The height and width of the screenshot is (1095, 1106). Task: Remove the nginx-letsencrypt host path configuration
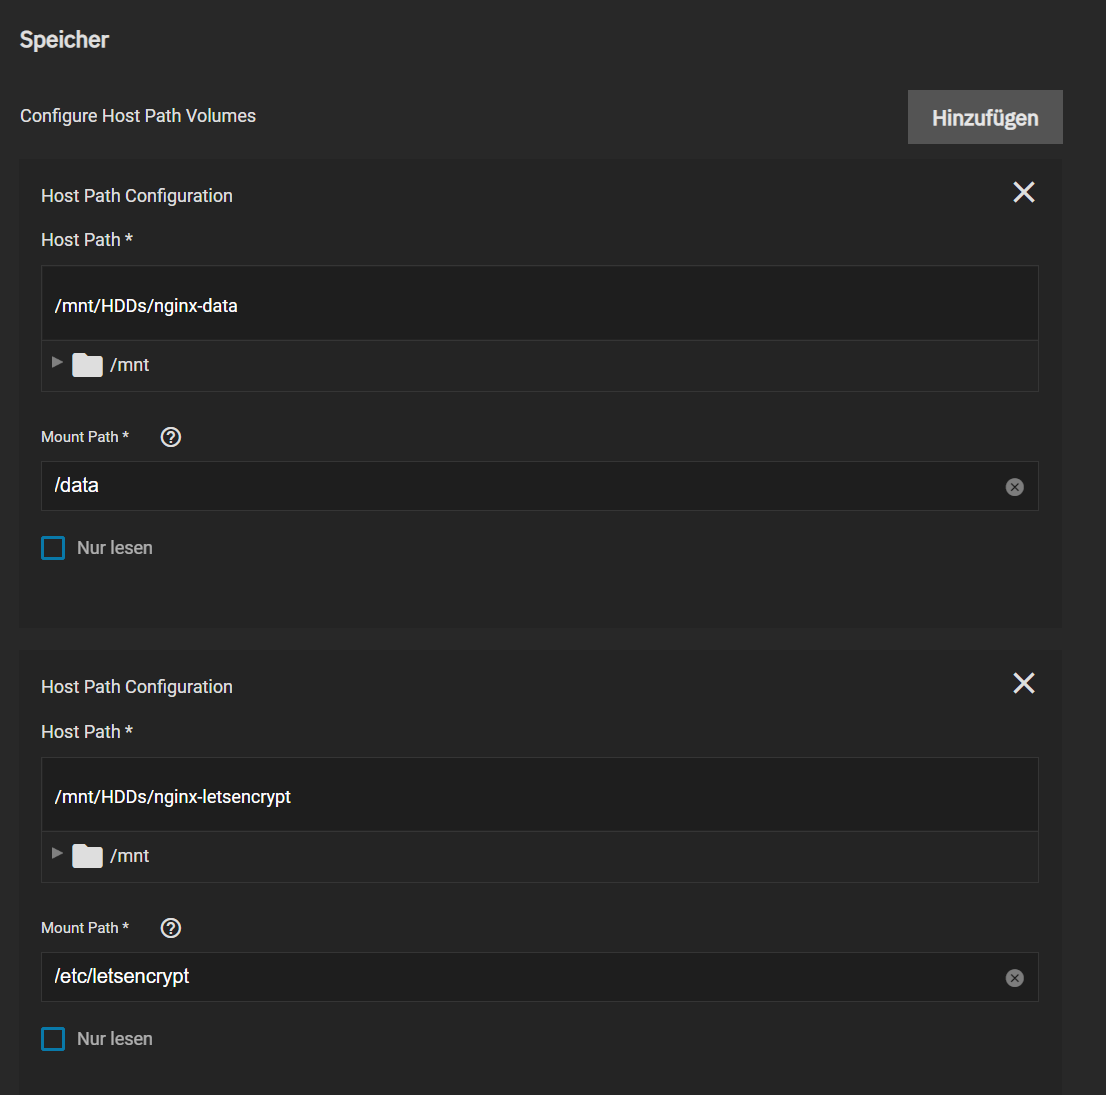tap(1023, 683)
